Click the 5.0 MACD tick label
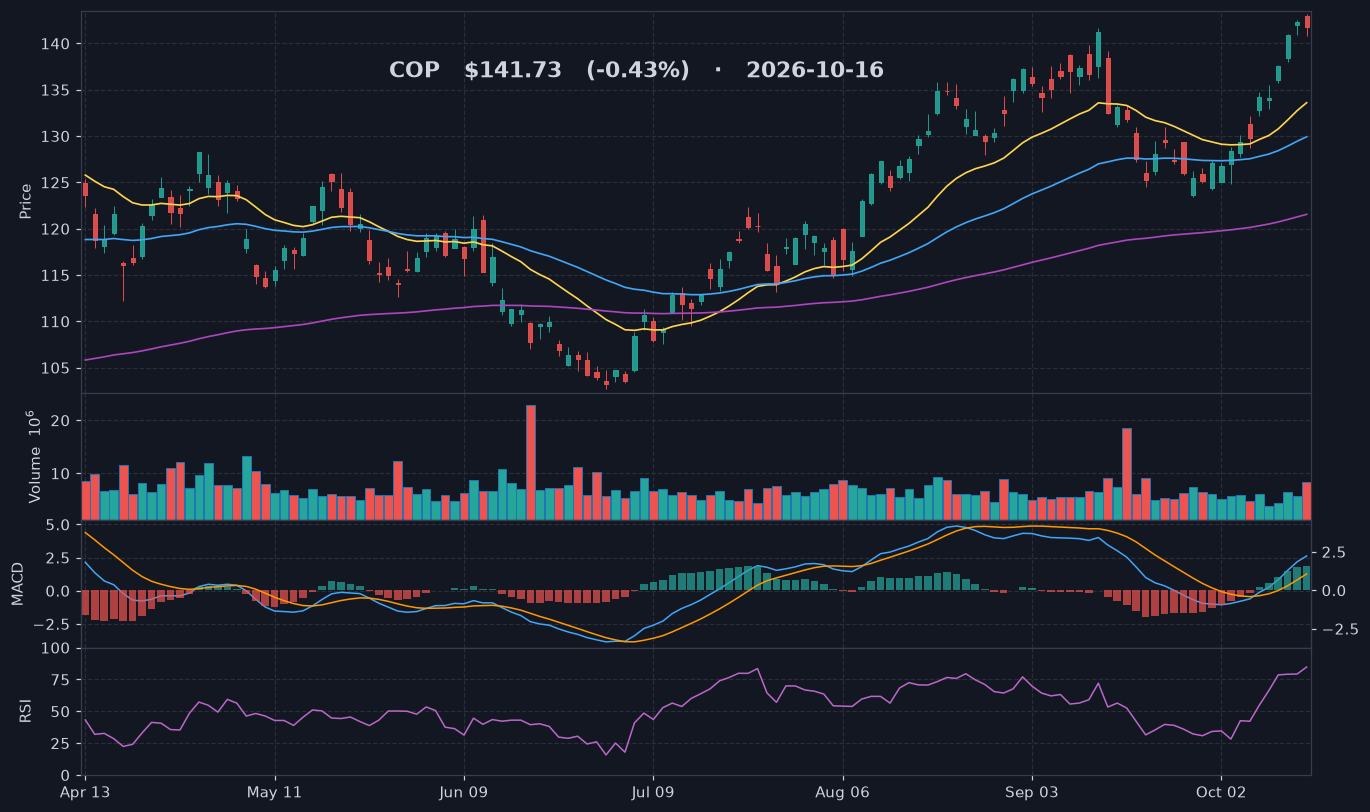This screenshot has height=812, width=1370. click(59, 525)
